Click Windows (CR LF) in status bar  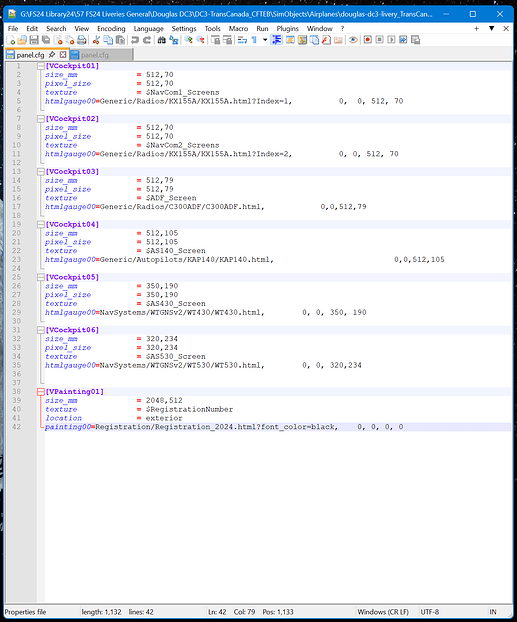tap(383, 612)
